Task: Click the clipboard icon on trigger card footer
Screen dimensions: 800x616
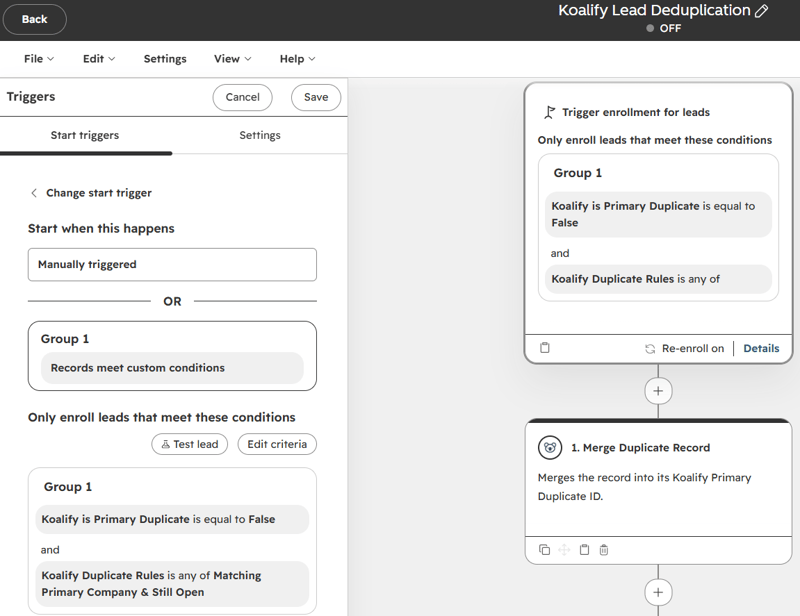Action: [545, 348]
